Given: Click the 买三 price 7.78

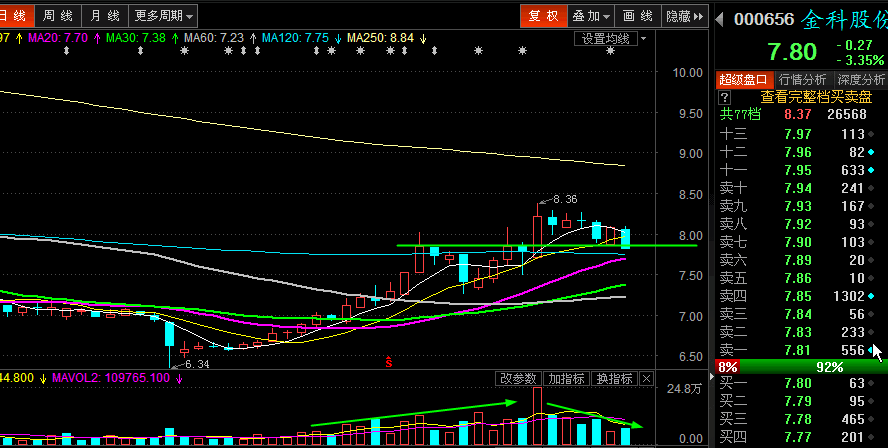Looking at the screenshot, I should pyautogui.click(x=798, y=420).
